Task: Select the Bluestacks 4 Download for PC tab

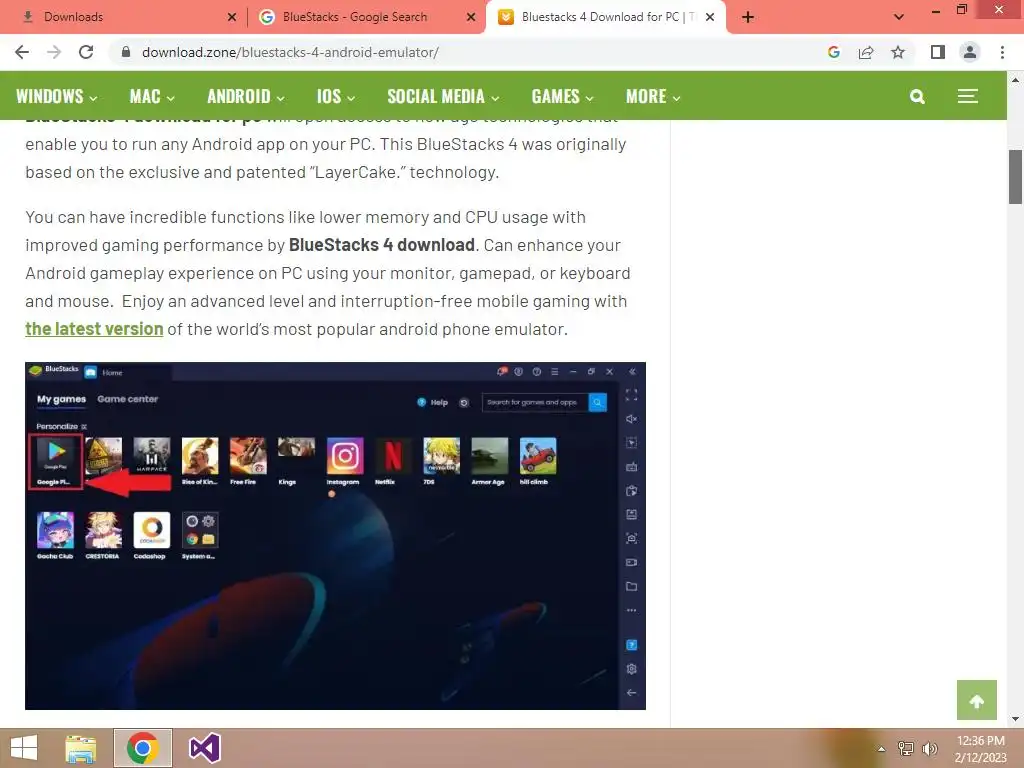Action: [606, 17]
